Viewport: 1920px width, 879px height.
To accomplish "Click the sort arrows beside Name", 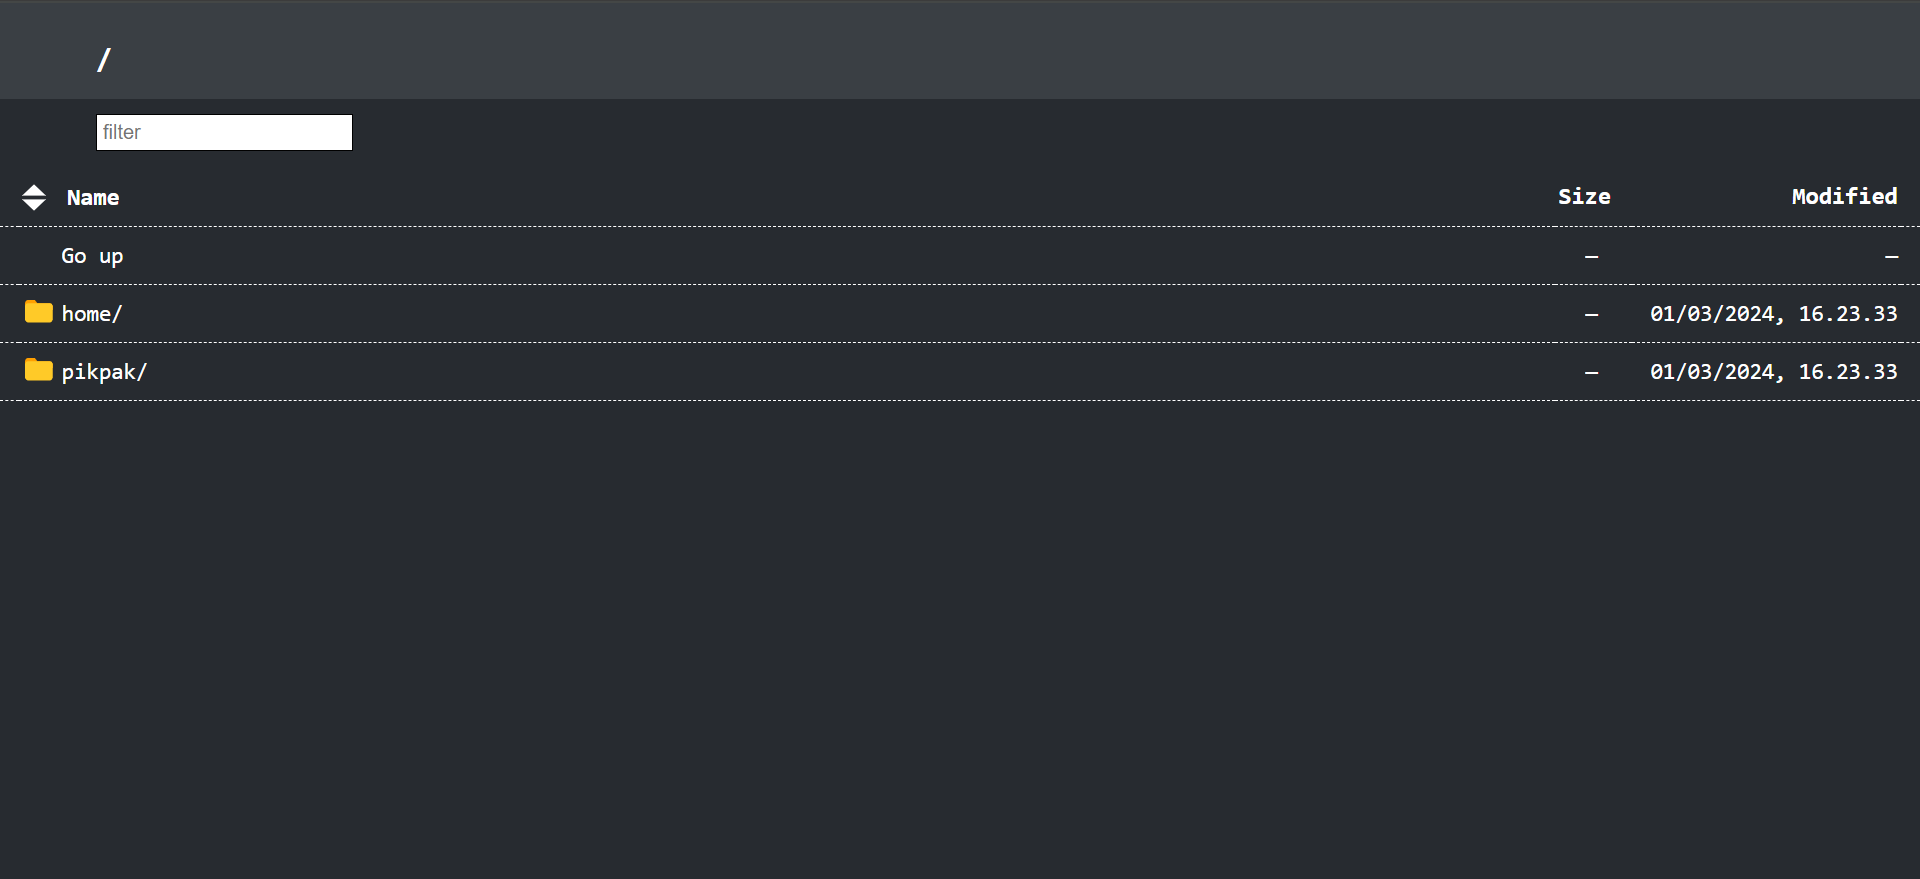I will 34,197.
